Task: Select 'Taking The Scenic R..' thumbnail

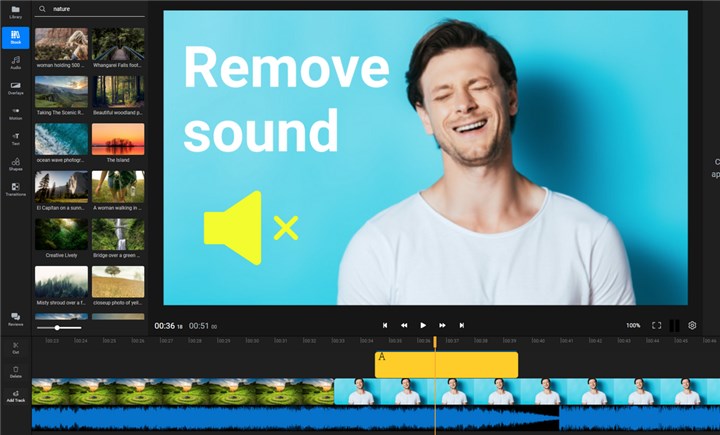Action: (x=62, y=92)
